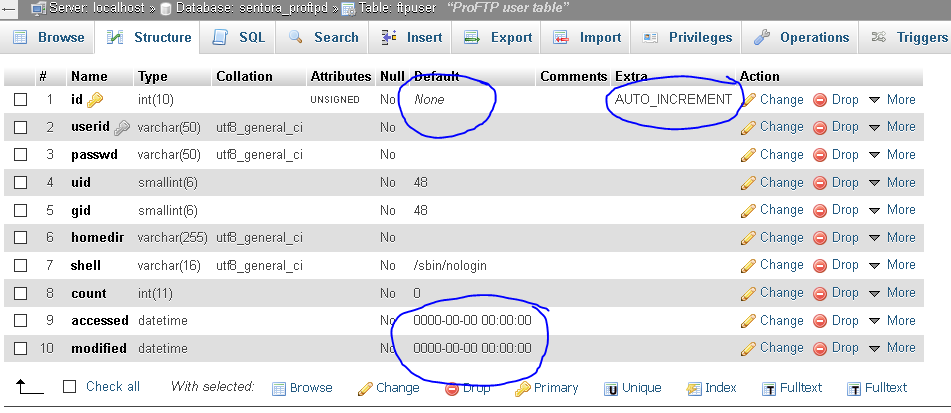Tick the checkbox for the userid column

21,127
